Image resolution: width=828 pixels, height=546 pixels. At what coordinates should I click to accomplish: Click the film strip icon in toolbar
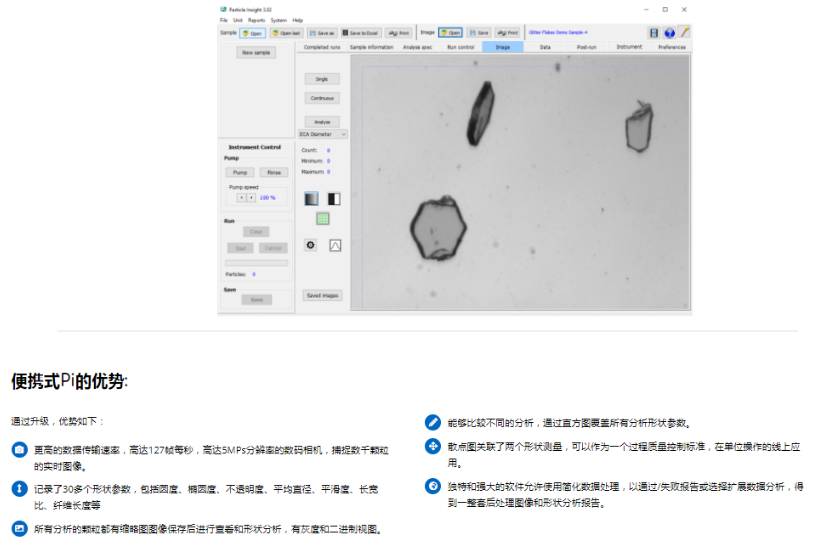click(654, 33)
